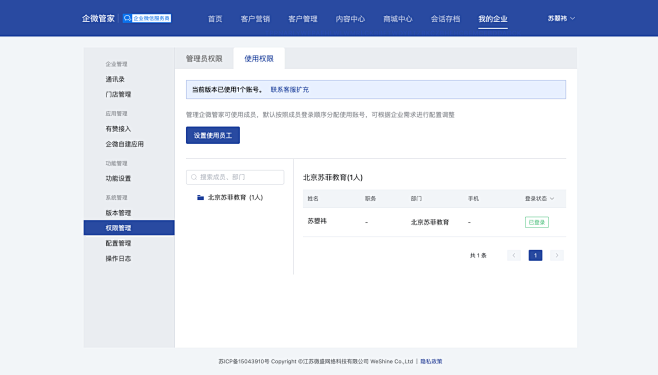This screenshot has width=658, height=375.
Task: Click the 联系客服扩充 link
Action: [290, 89]
